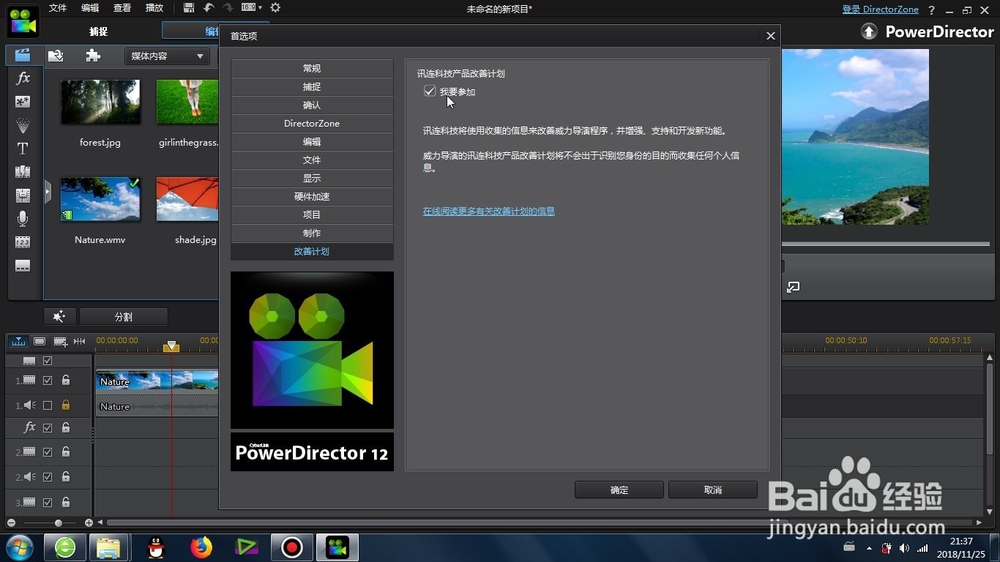Click the screen recorder taskbar icon
Image resolution: width=1000 pixels, height=562 pixels.
pyautogui.click(x=291, y=547)
